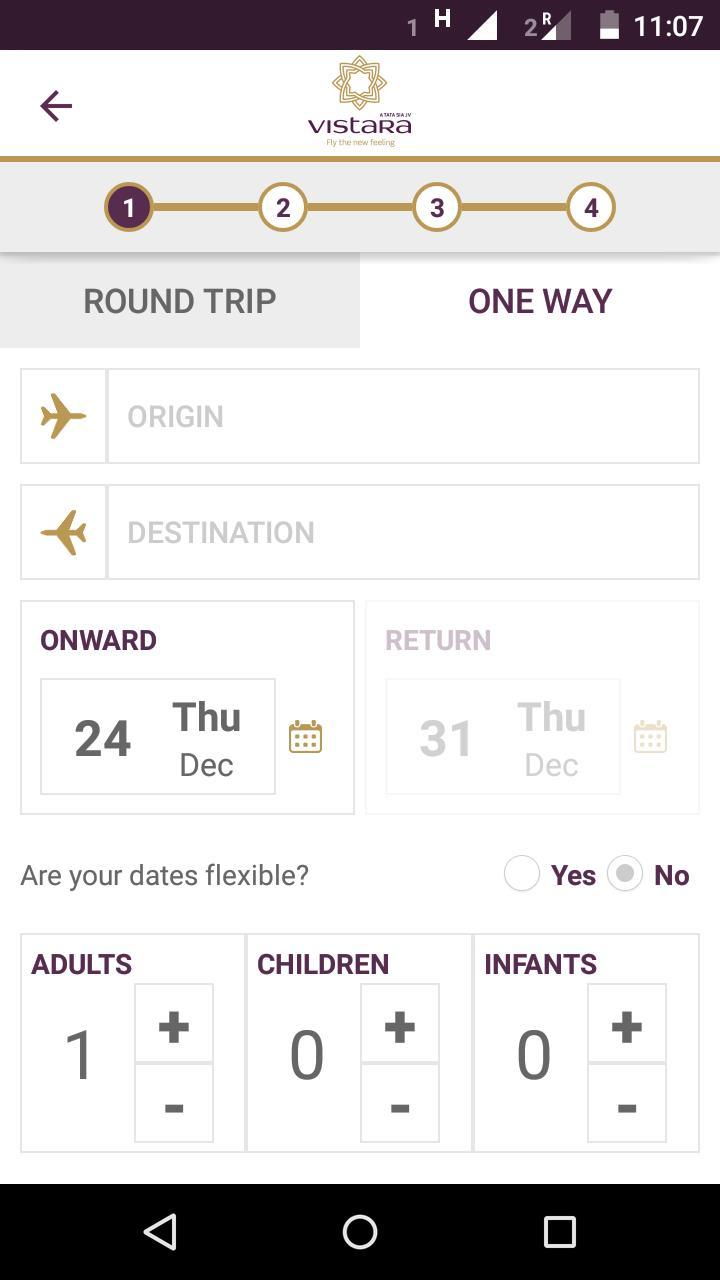Open the return date 31 Thu Dec picker

pyautogui.click(x=503, y=737)
